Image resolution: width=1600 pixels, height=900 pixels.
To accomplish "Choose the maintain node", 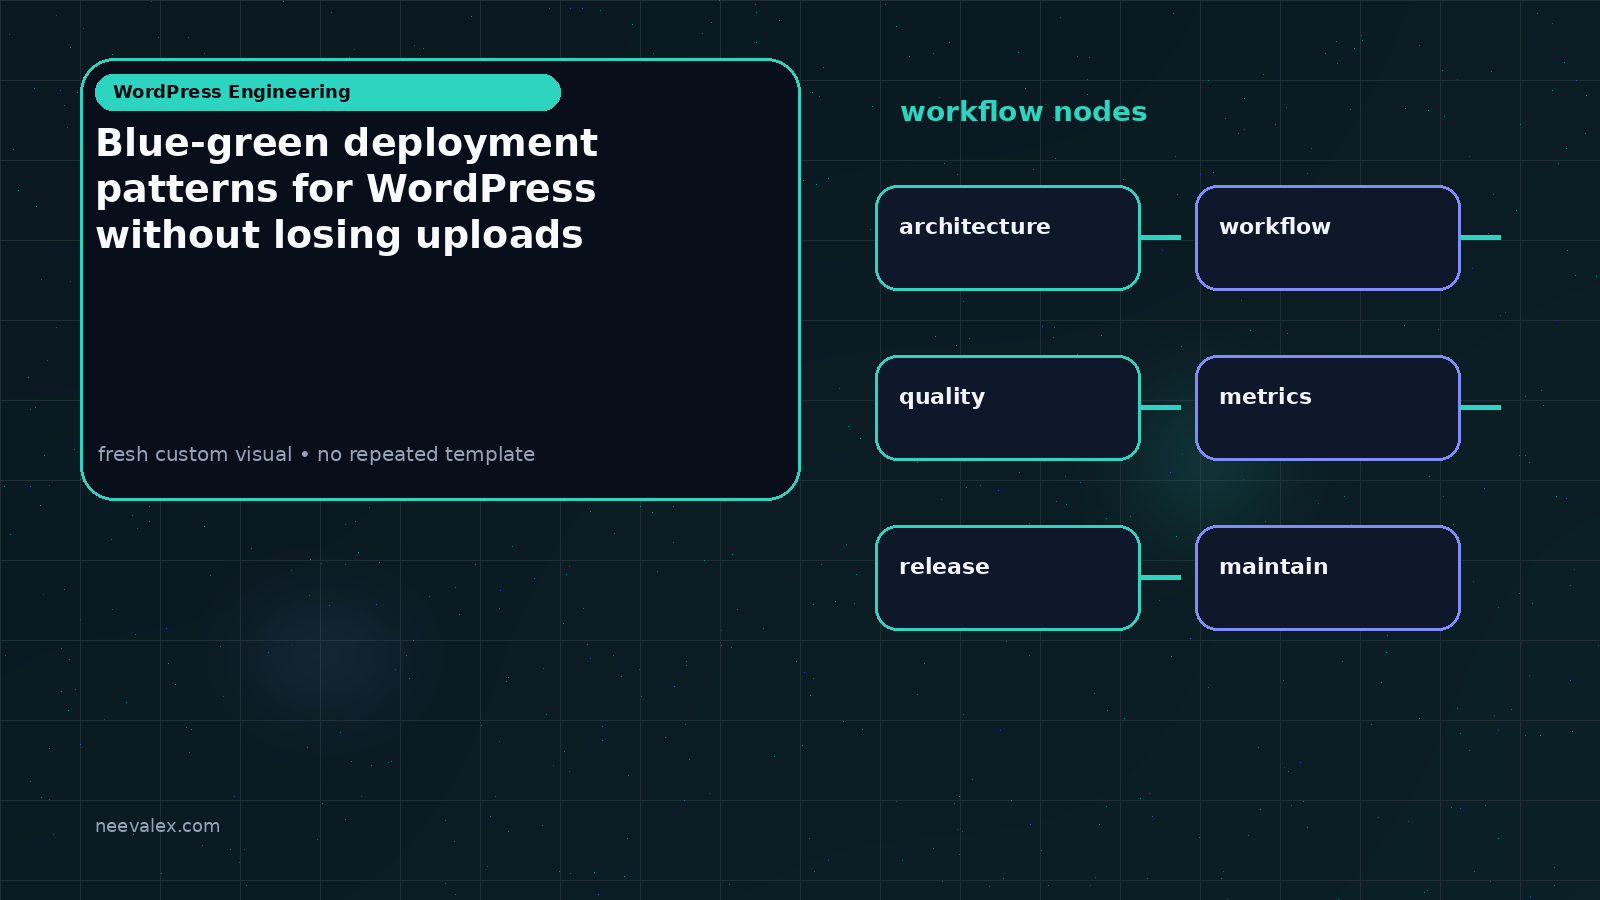I will coord(1328,578).
